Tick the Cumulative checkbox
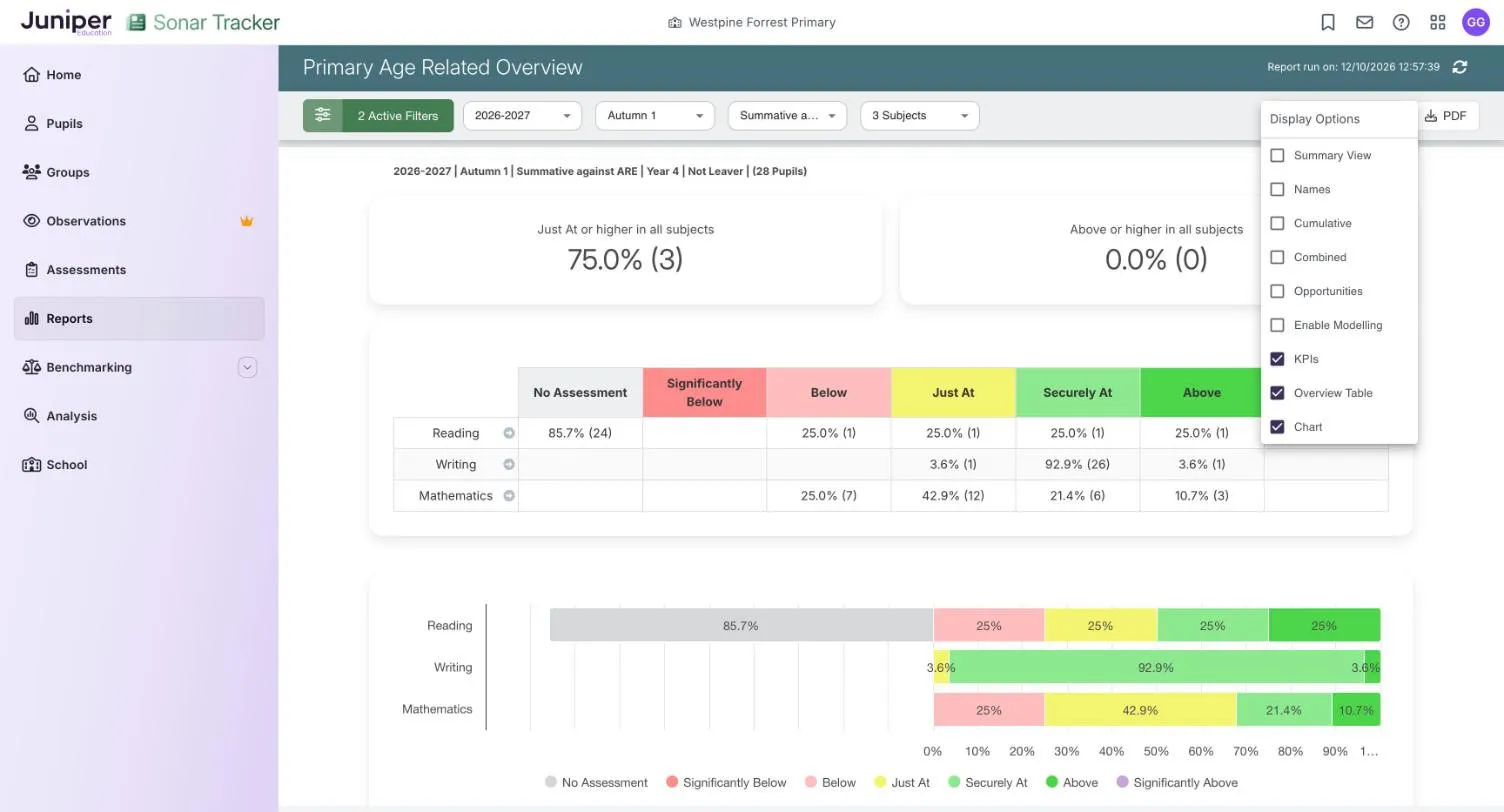1504x812 pixels. 1277,223
